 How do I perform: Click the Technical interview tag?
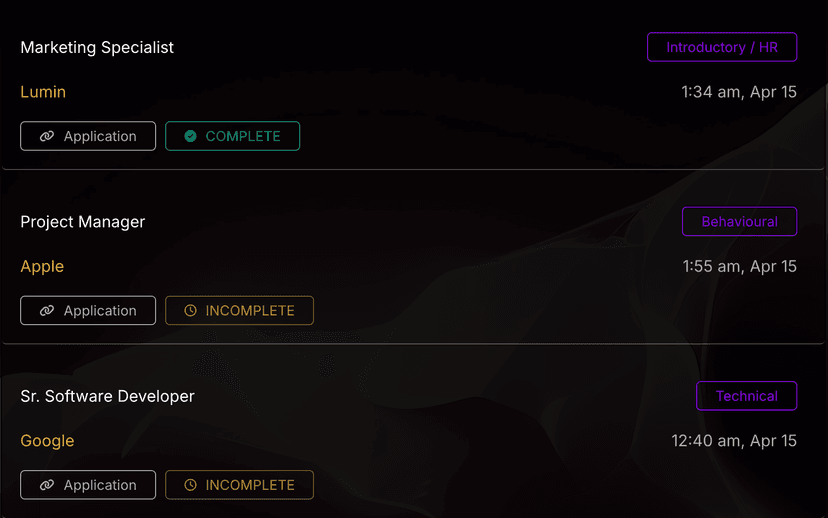[746, 396]
